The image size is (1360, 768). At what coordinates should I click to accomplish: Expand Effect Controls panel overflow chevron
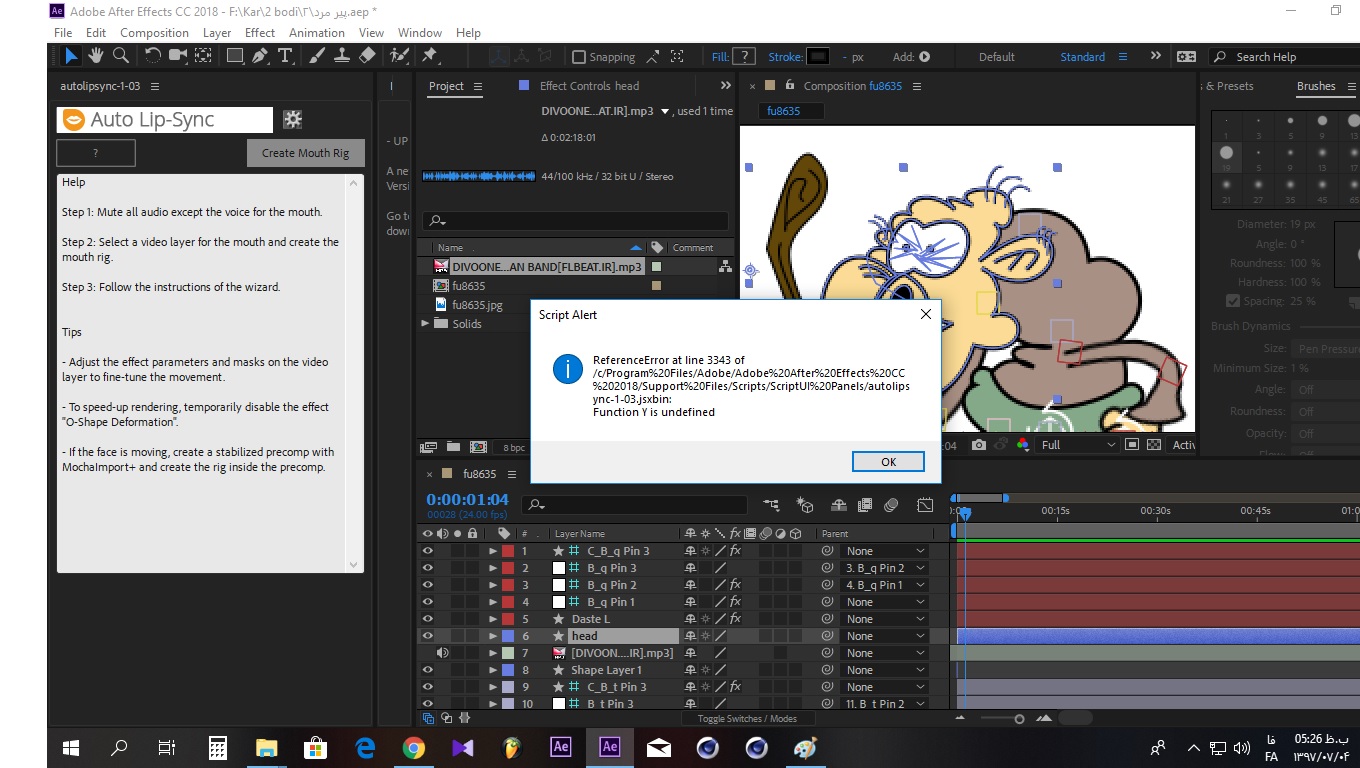click(725, 86)
